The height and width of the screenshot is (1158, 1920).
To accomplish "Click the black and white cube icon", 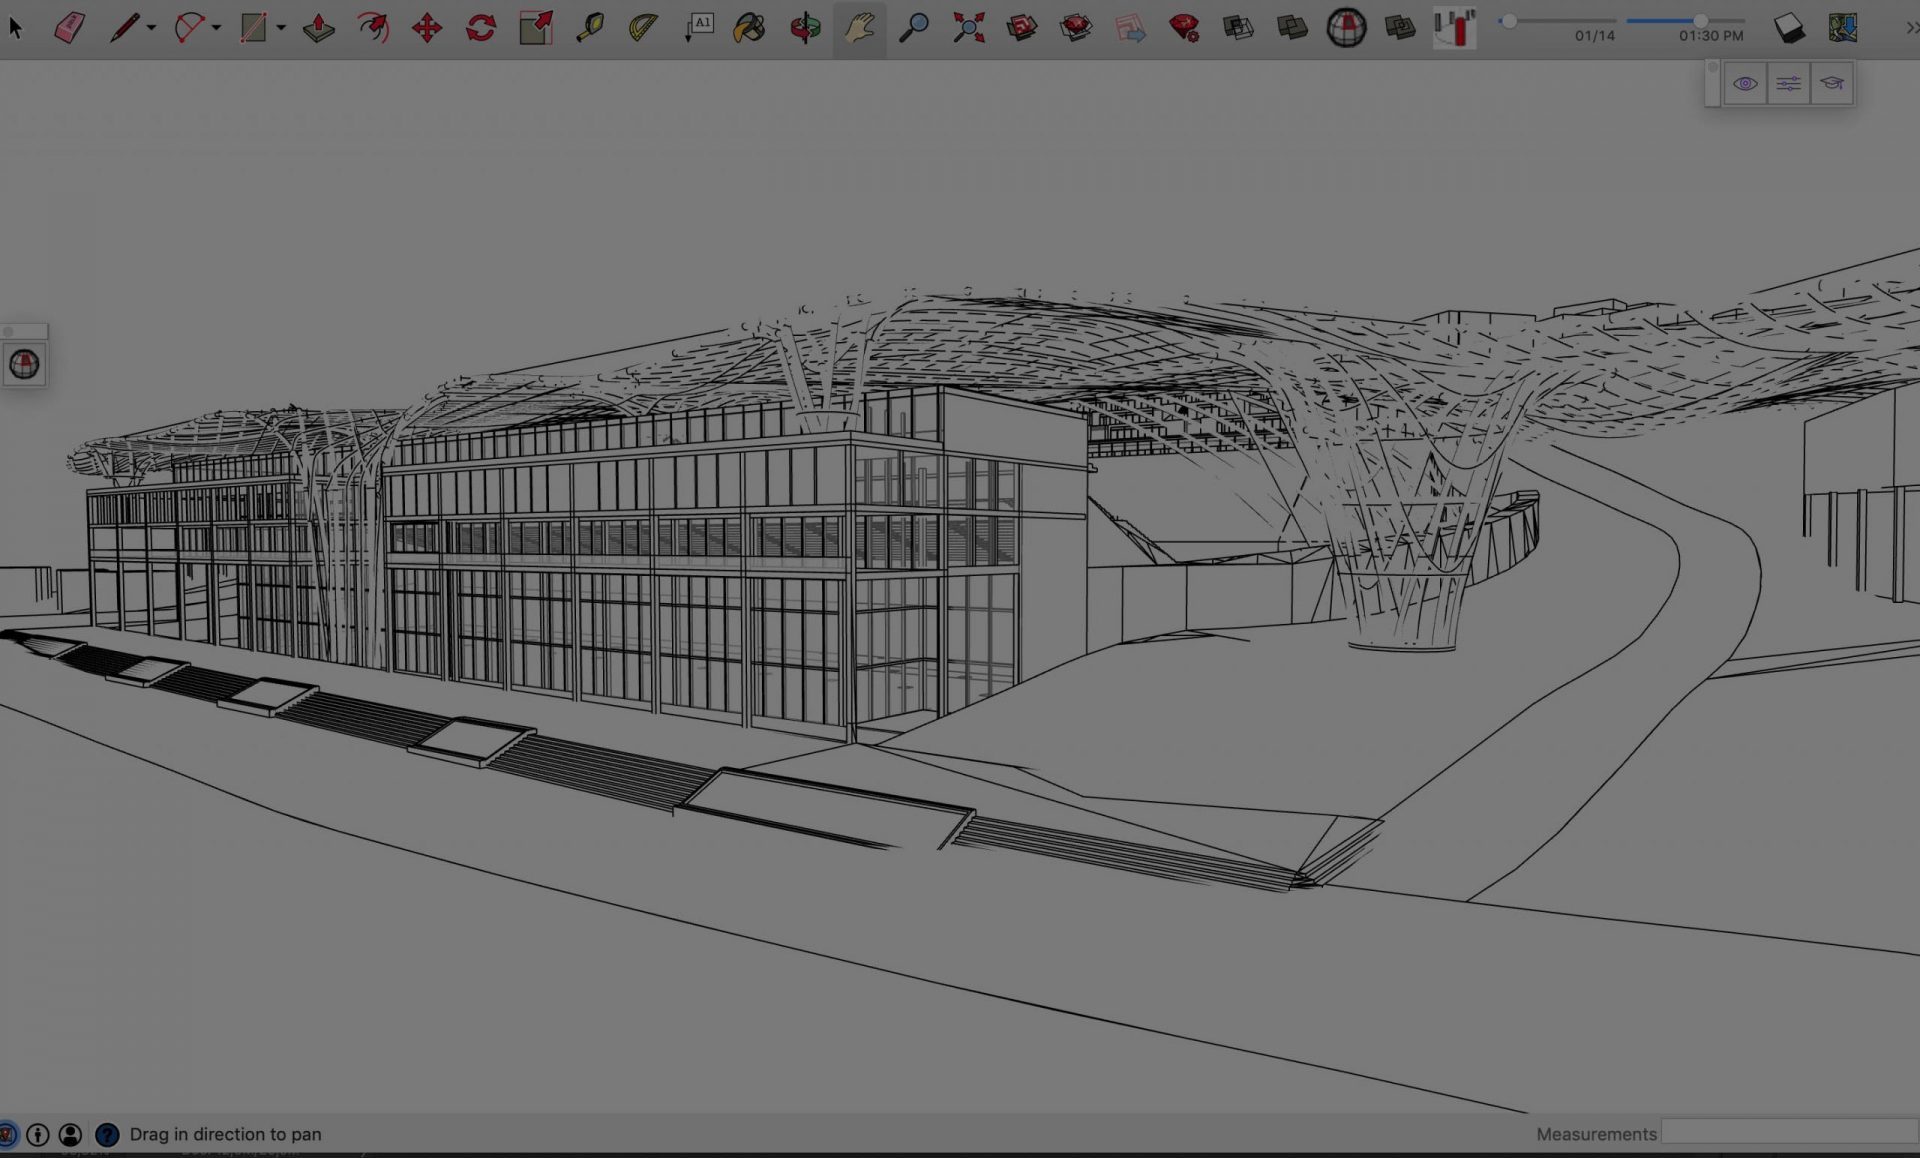I will [1789, 27].
